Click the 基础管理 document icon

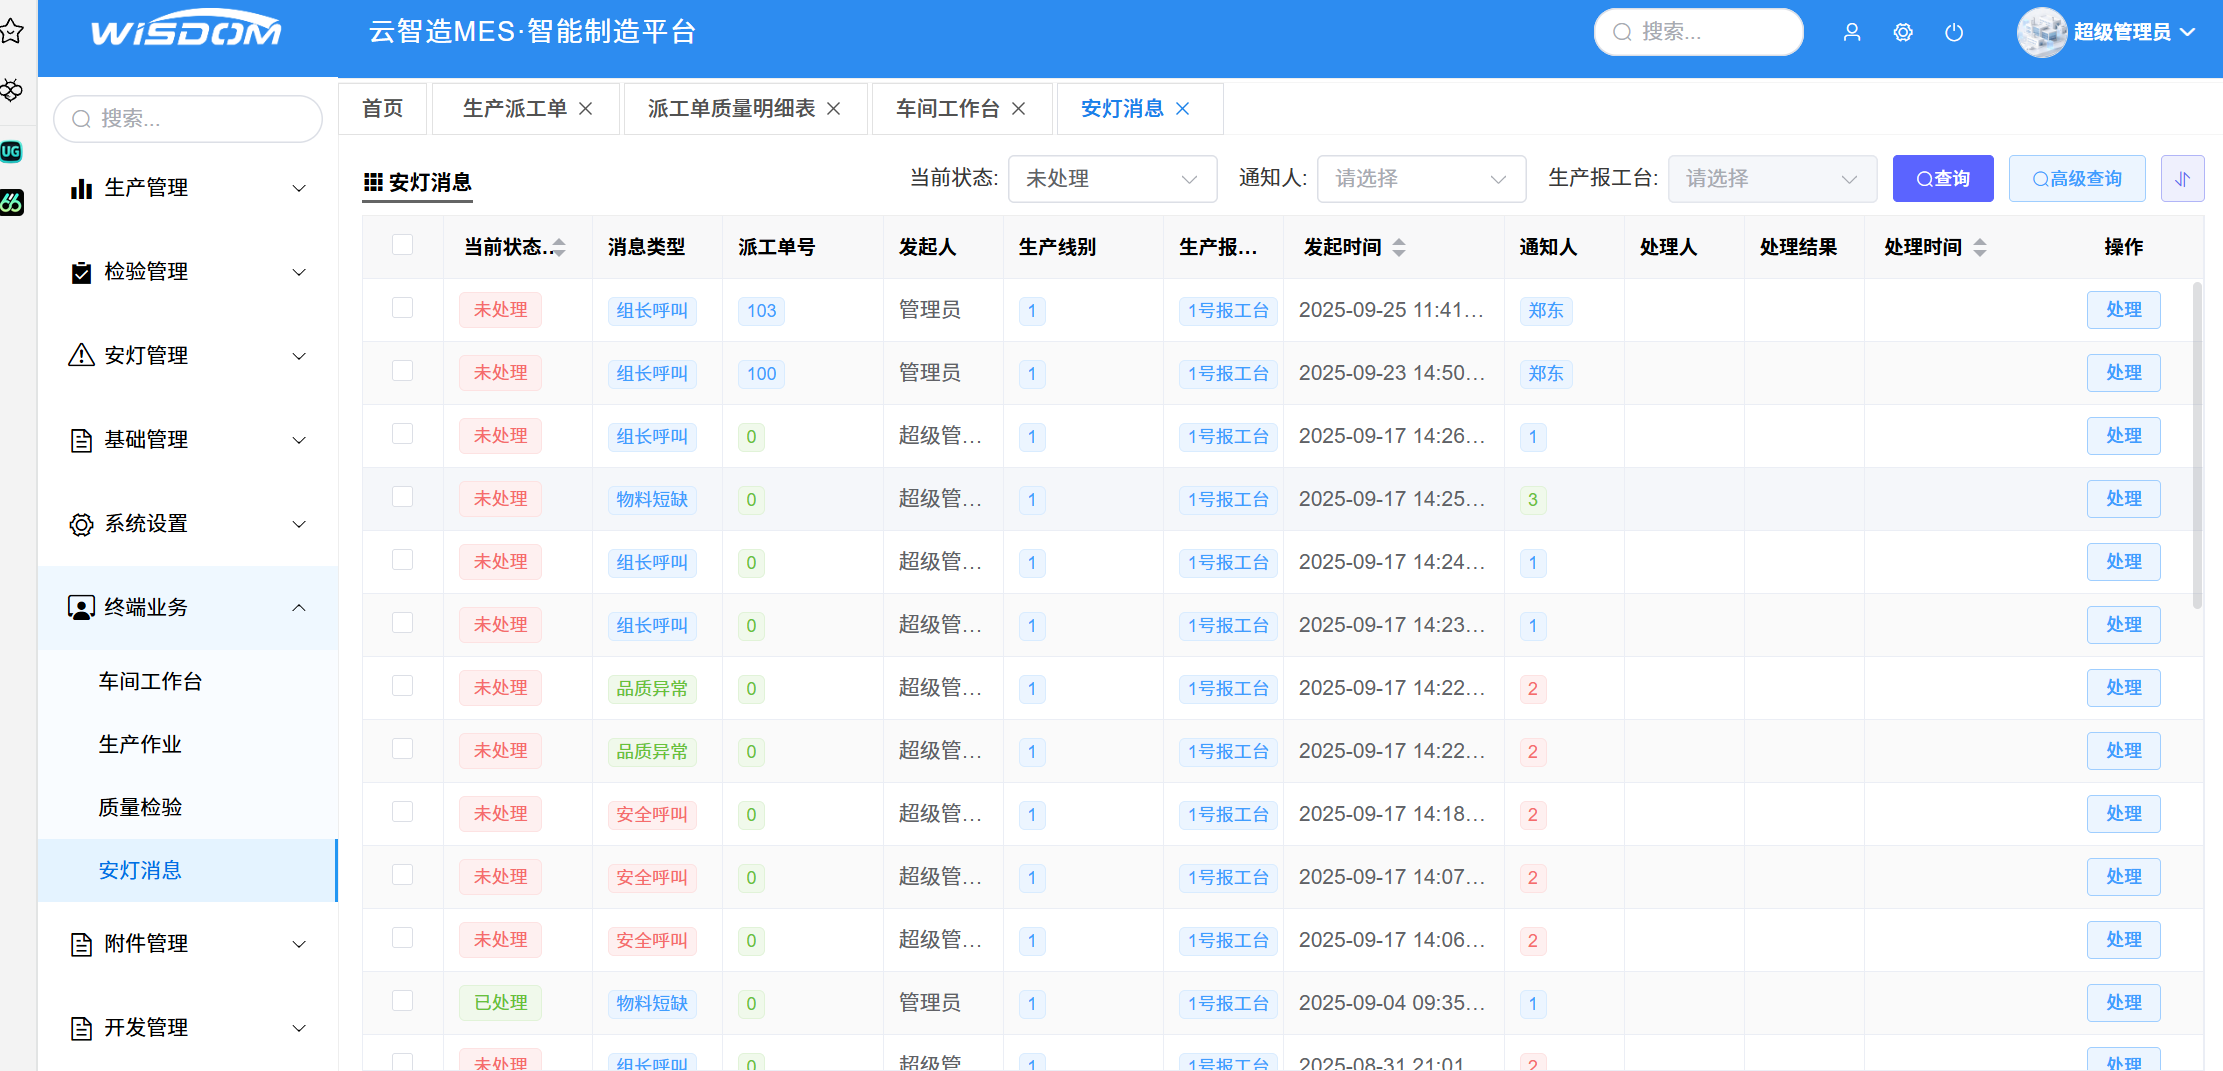click(x=81, y=440)
